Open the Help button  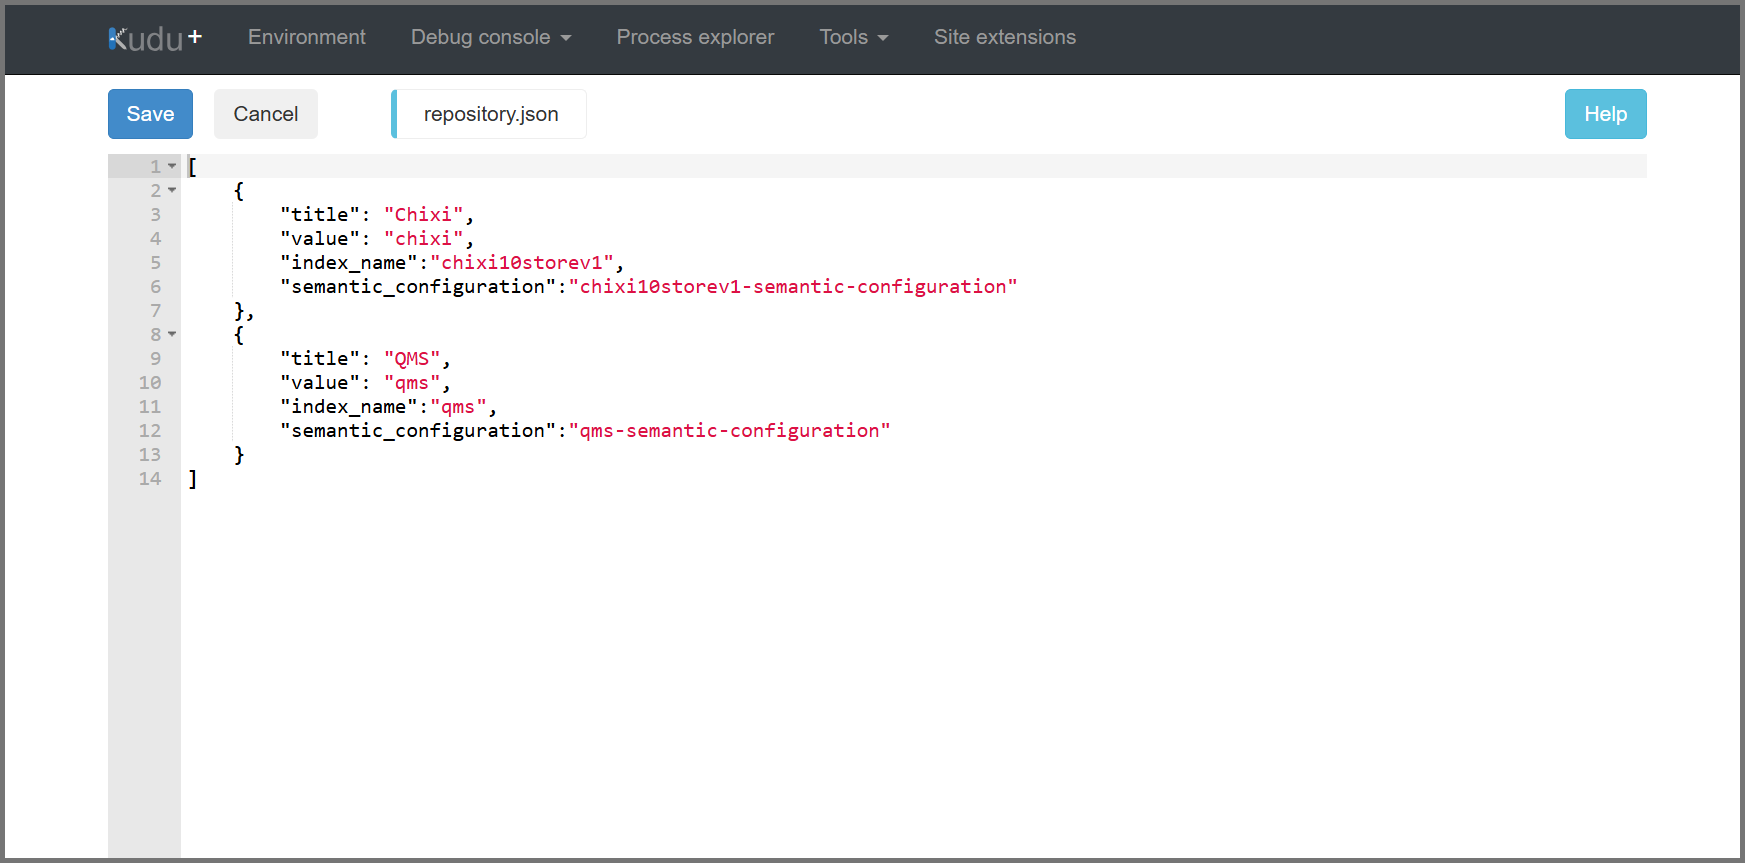click(1604, 114)
